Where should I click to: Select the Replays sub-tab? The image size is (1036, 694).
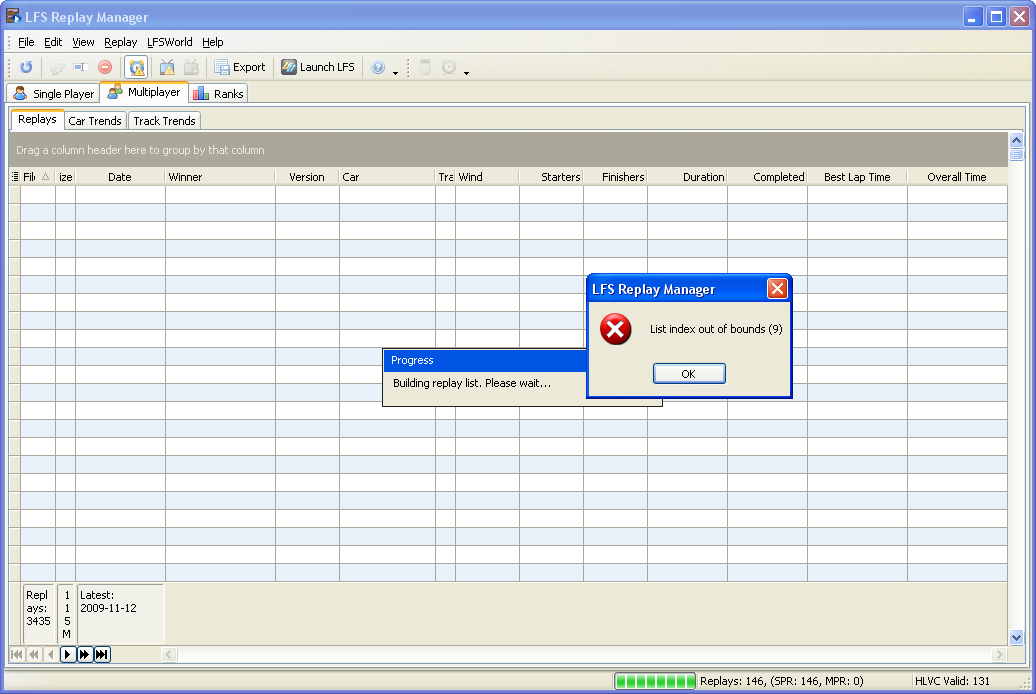click(37, 119)
